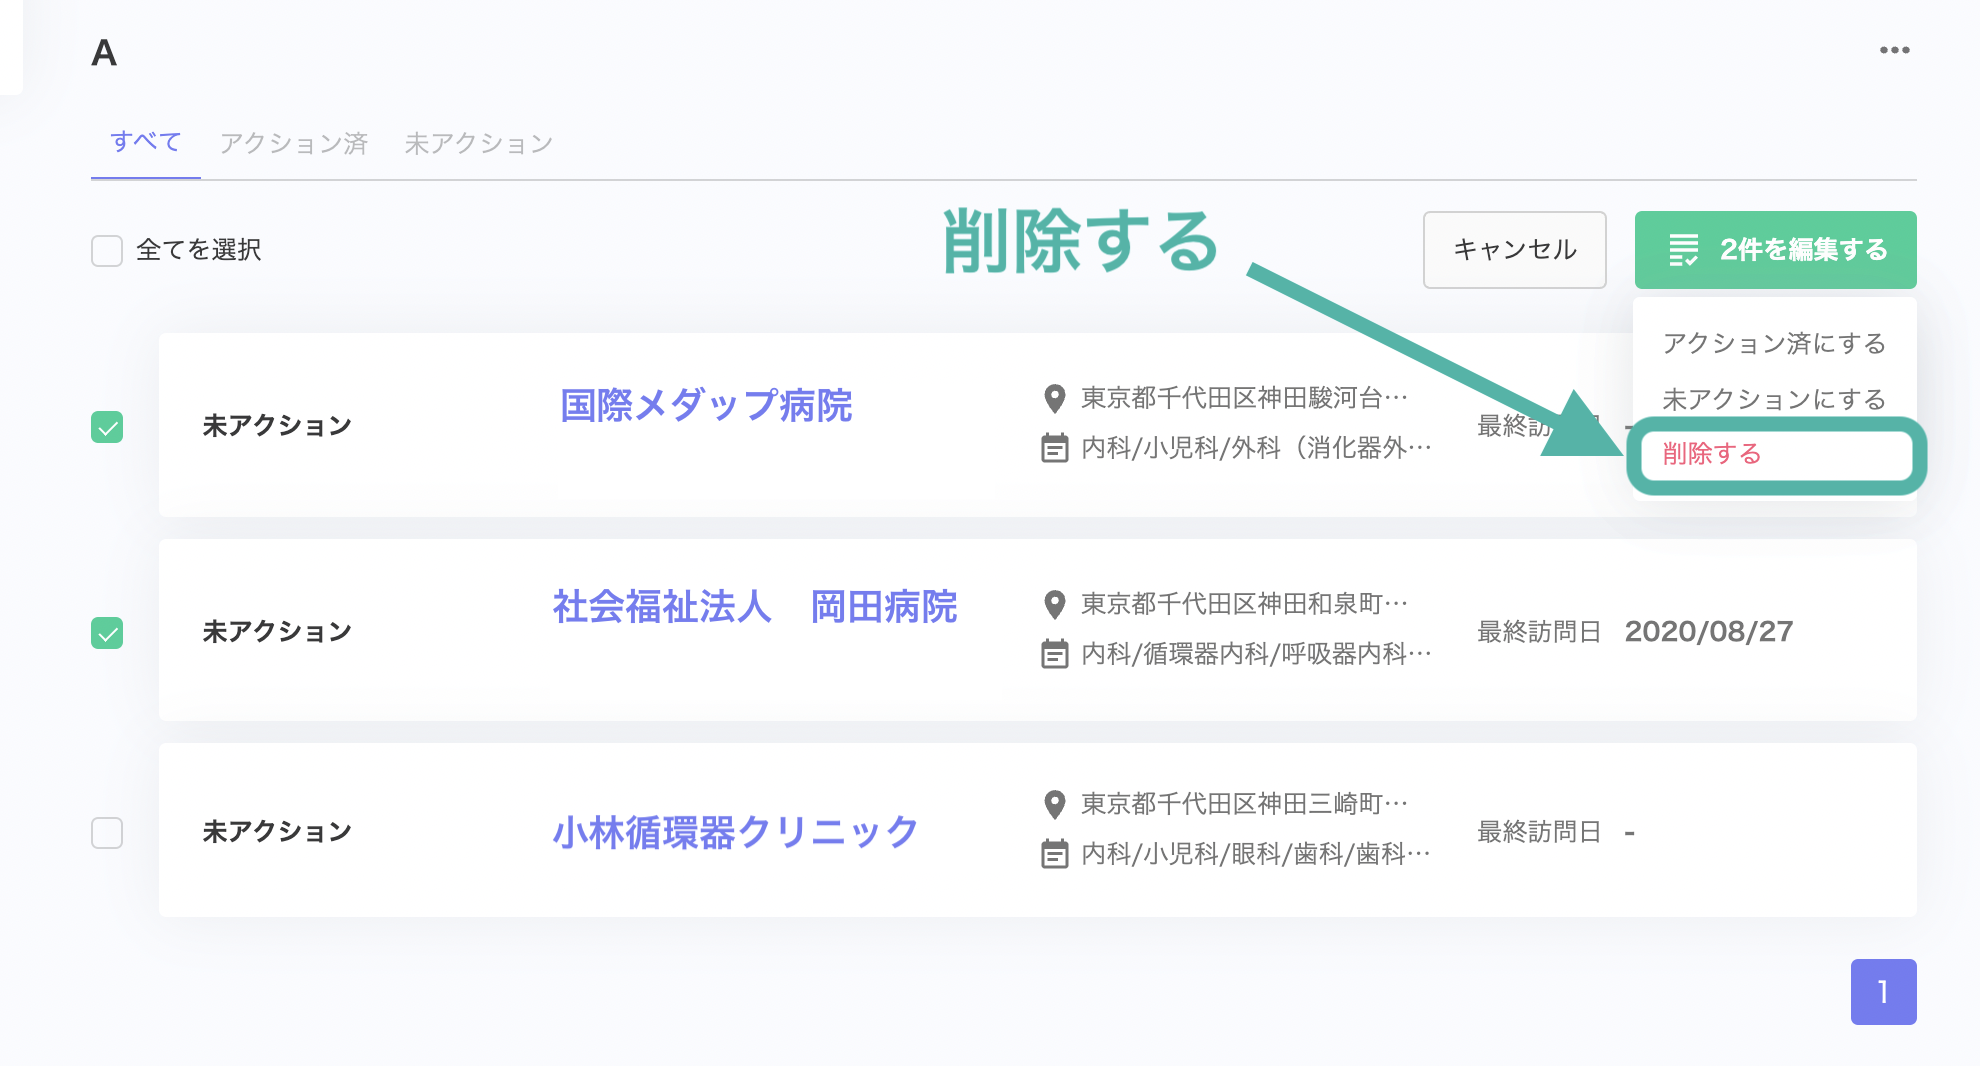This screenshot has width=1980, height=1066.
Task: Choose 削除する in the dropdown menu
Action: pyautogui.click(x=1712, y=454)
